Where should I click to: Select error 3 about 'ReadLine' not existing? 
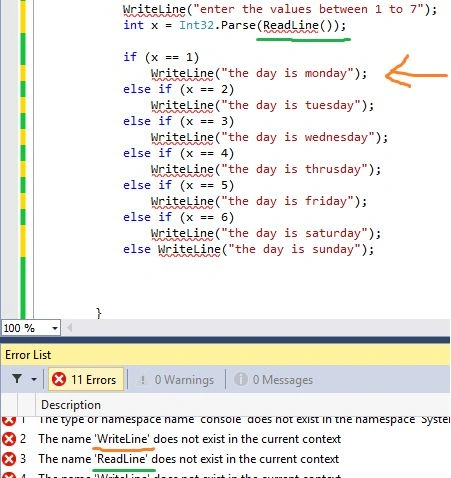point(188,459)
